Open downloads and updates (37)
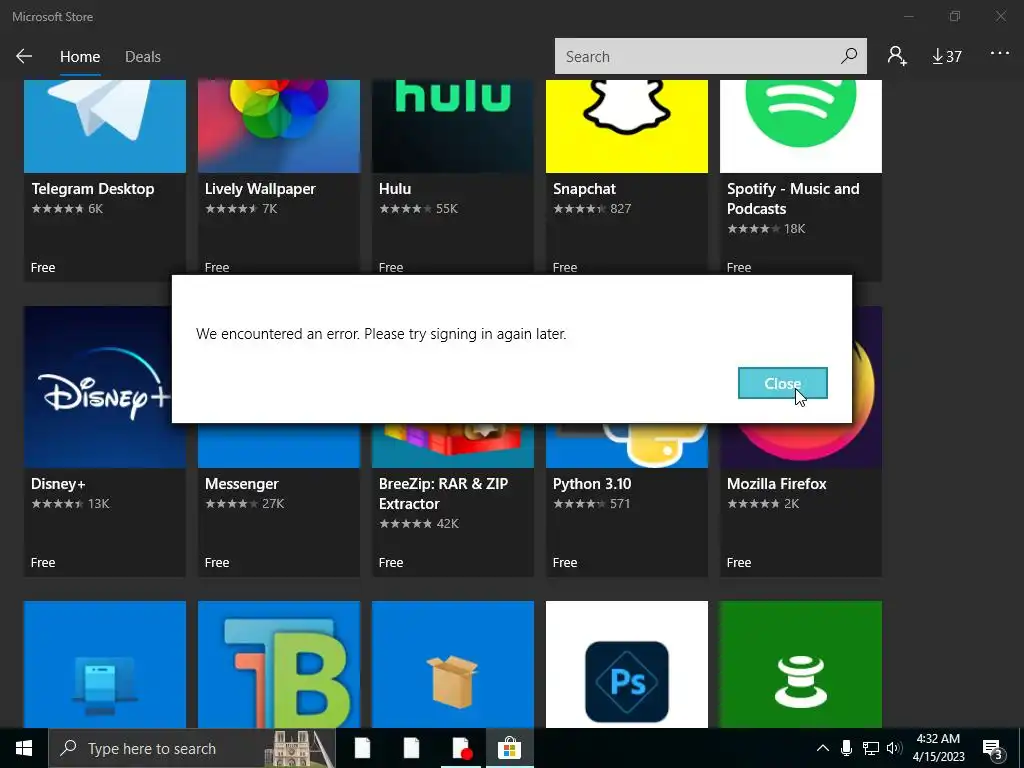 [x=946, y=57]
